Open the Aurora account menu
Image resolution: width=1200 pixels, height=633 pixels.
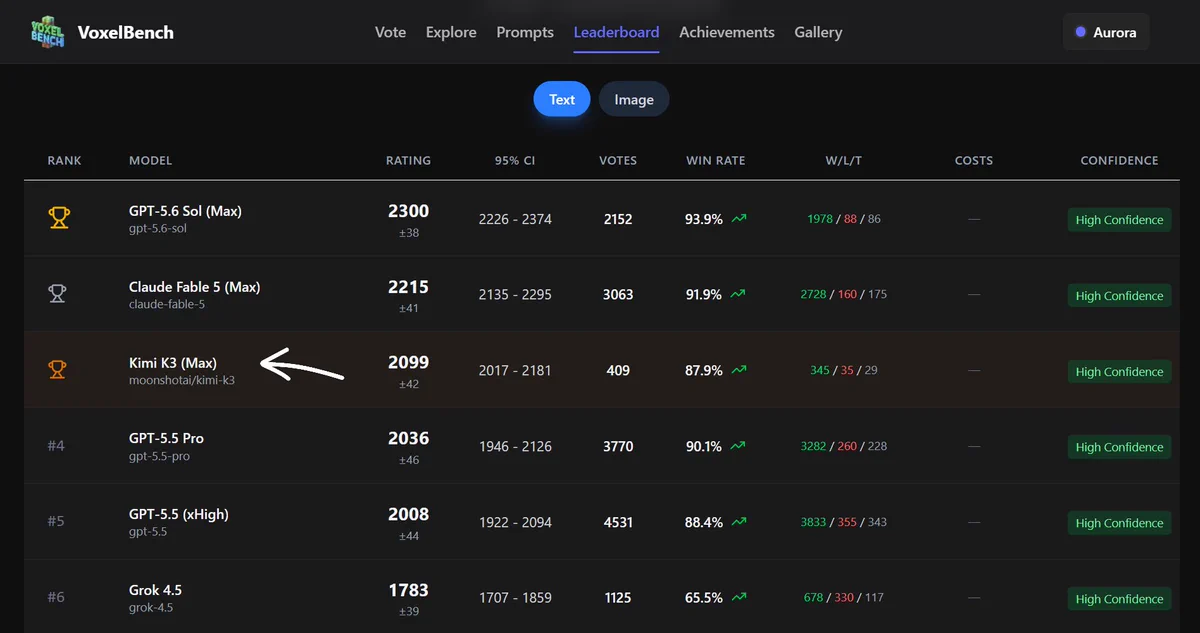pyautogui.click(x=1106, y=32)
